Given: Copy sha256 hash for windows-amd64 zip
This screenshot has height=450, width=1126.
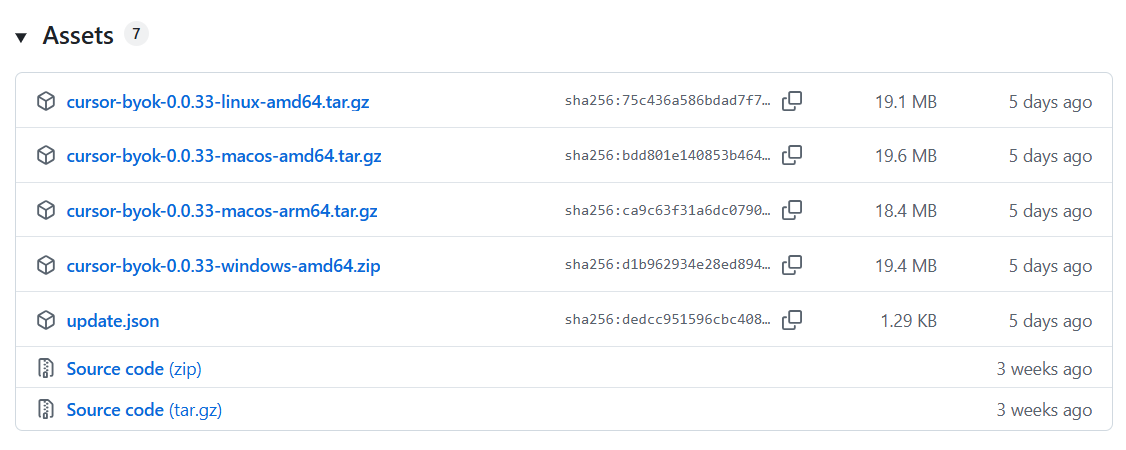Looking at the screenshot, I should 792,266.
